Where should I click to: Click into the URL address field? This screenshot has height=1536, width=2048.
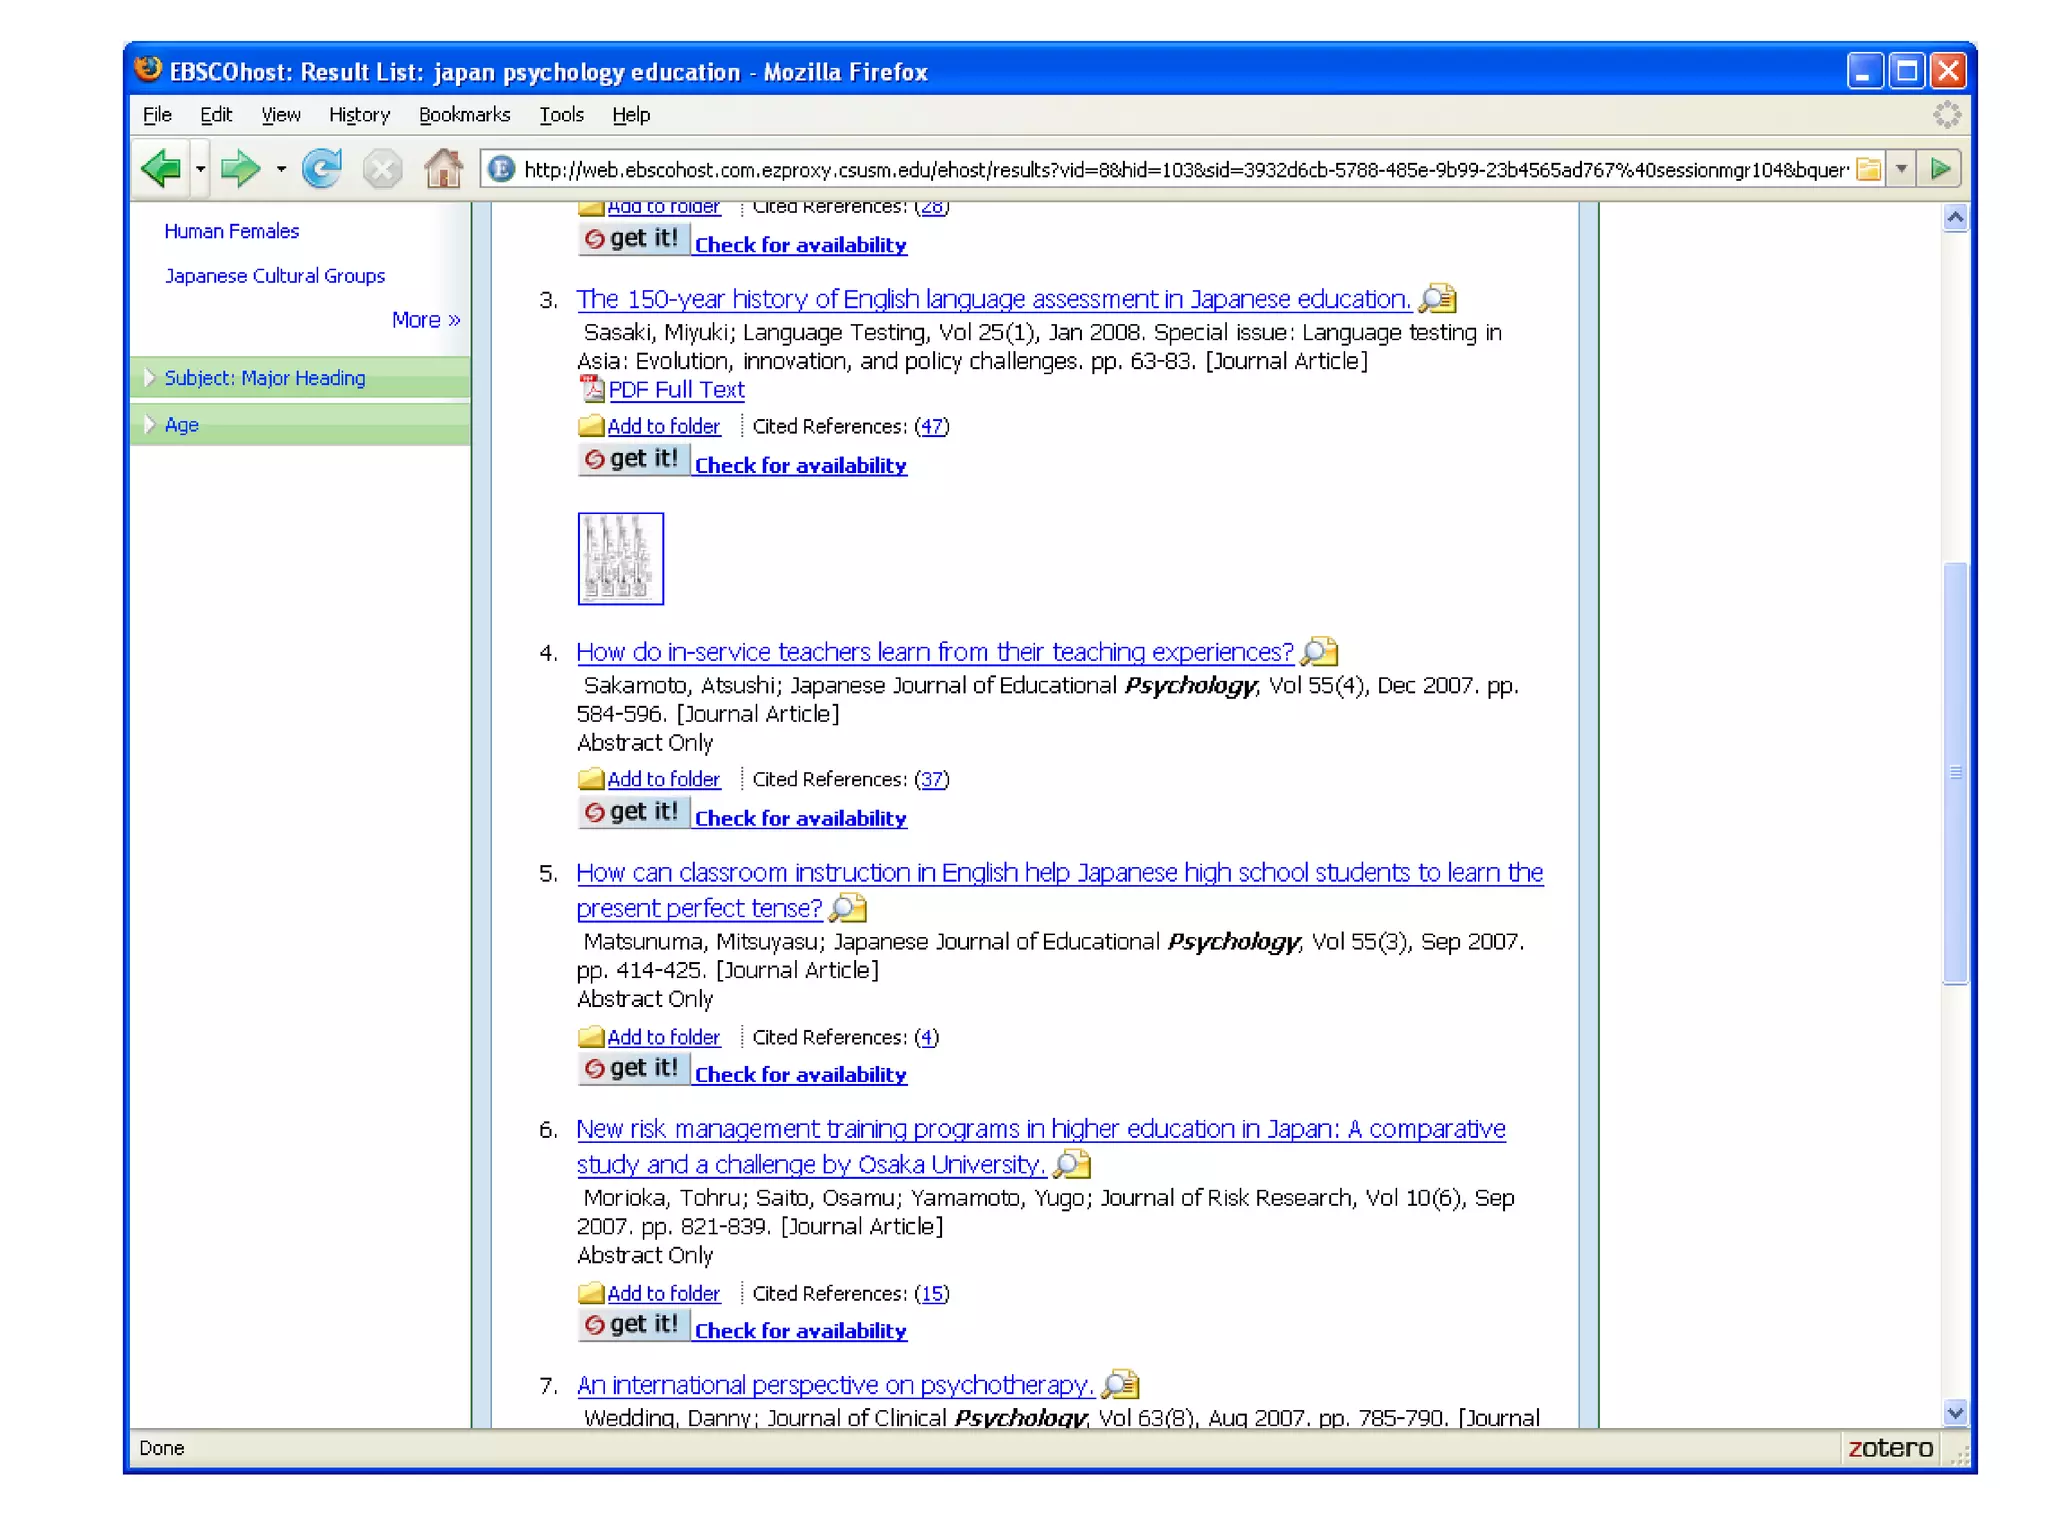(x=1185, y=169)
